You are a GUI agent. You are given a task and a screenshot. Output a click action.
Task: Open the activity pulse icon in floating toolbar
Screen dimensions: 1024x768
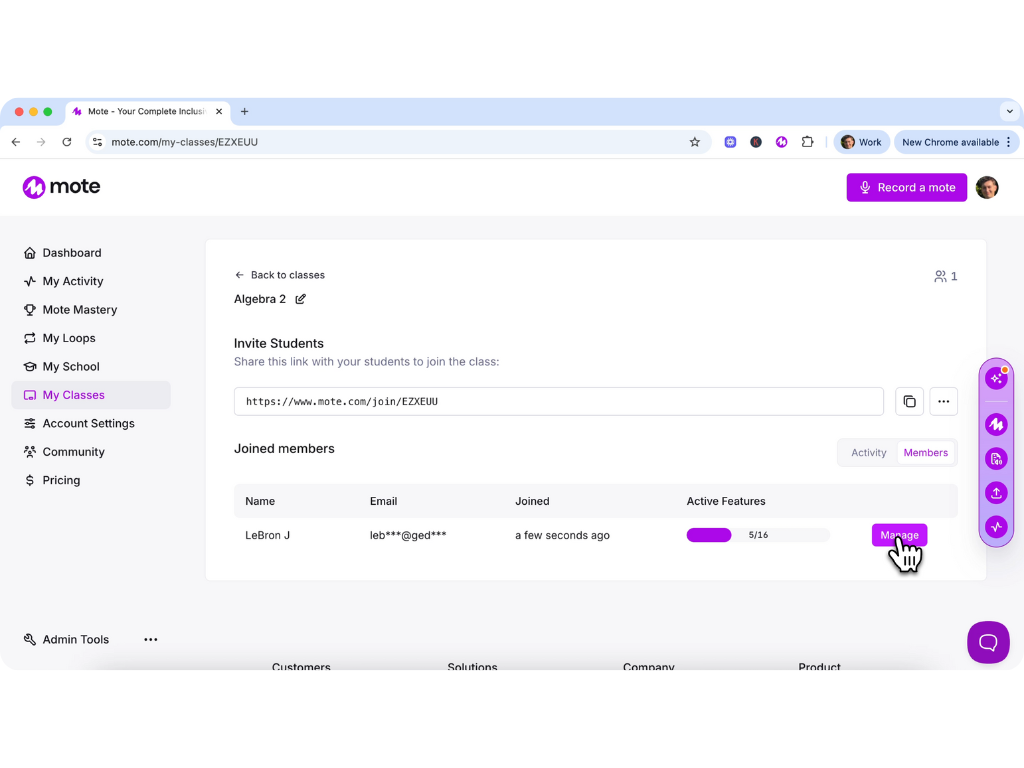click(x=996, y=526)
